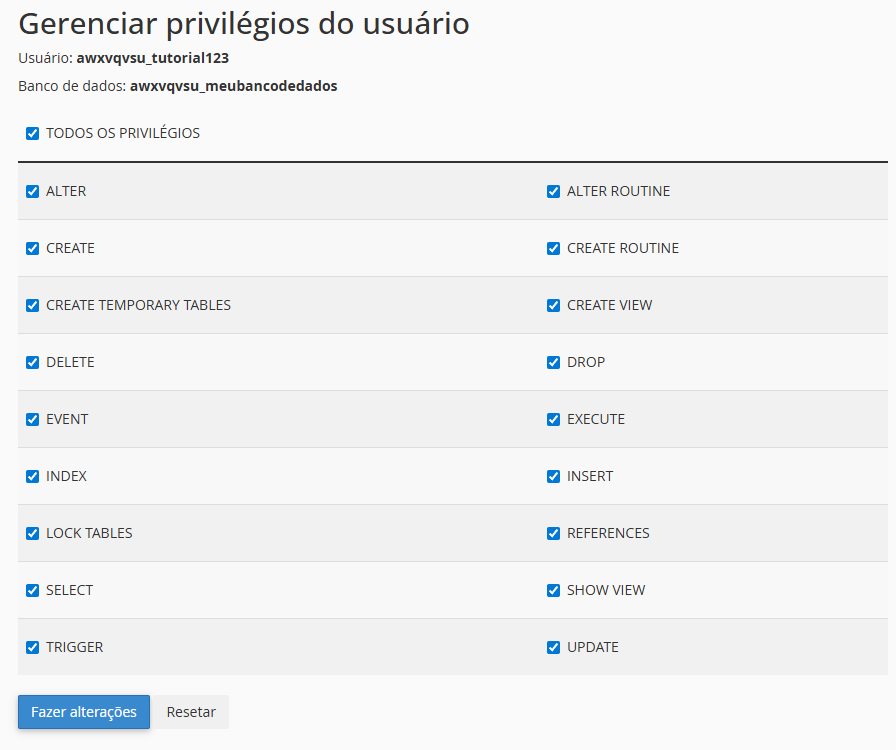
Task: Disable the INDEX privilege
Action: (33, 476)
